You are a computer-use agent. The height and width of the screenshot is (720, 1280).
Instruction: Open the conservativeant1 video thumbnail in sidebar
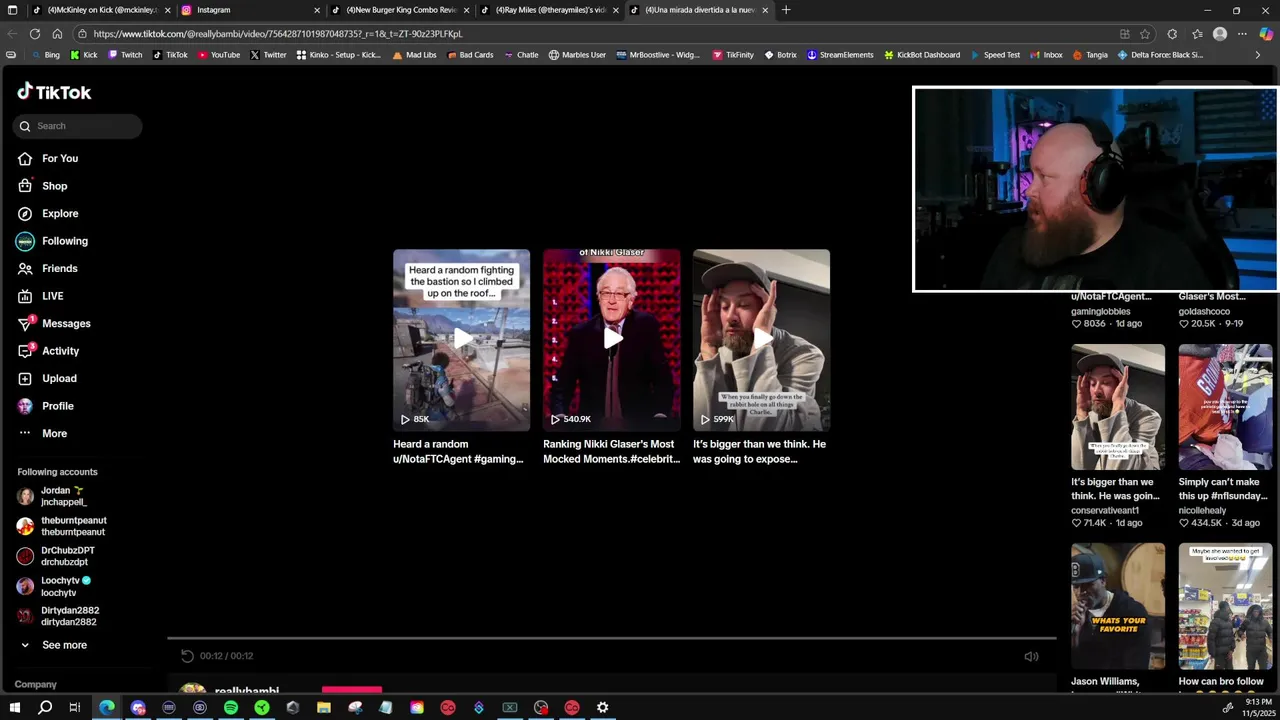click(x=1118, y=407)
